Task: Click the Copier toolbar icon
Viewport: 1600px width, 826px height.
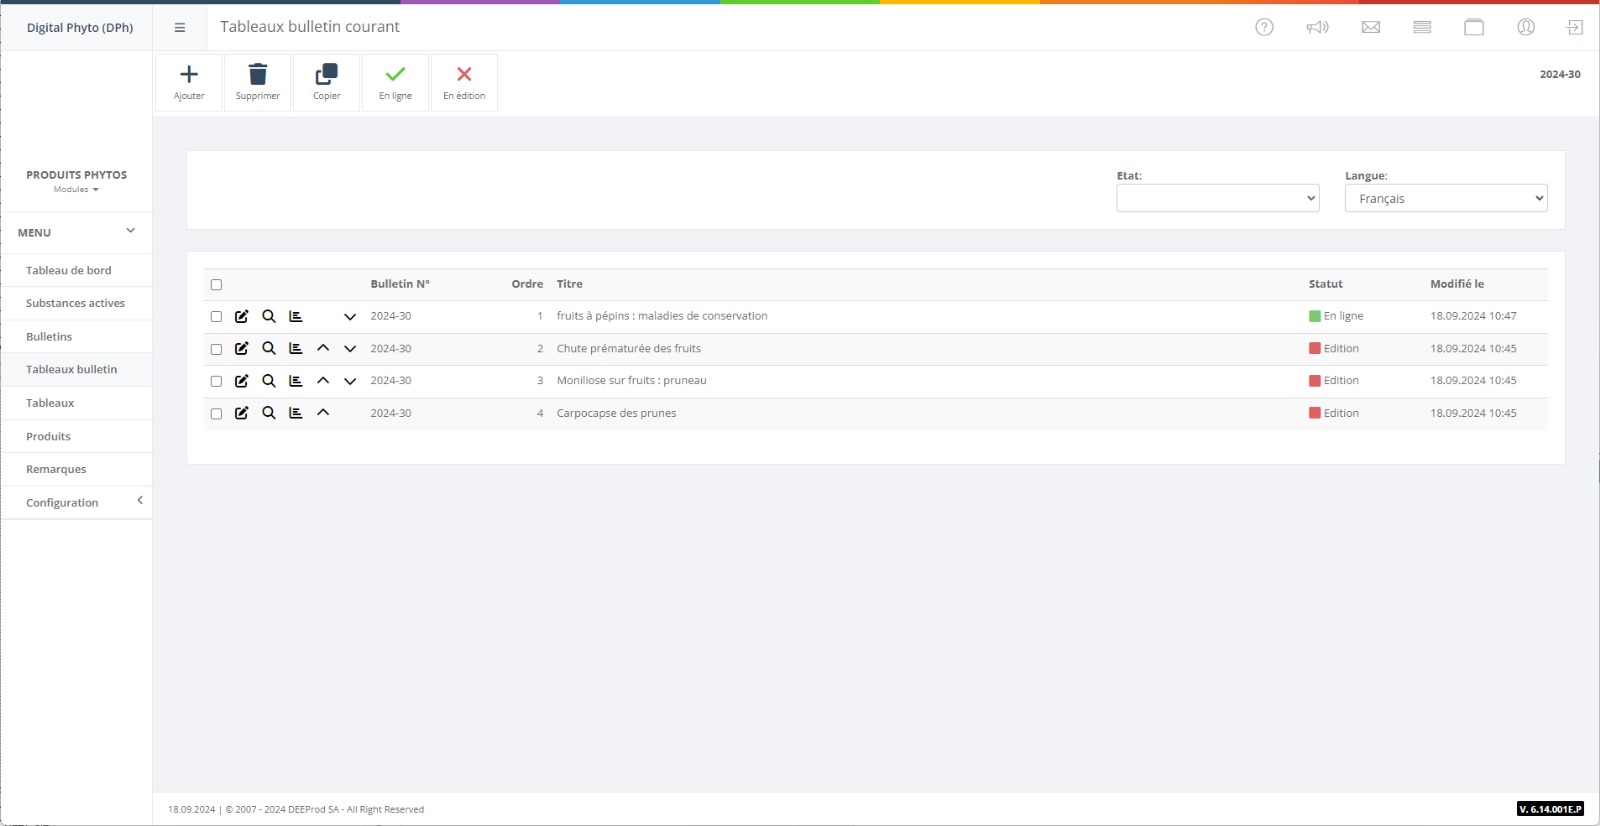Action: pos(327,75)
